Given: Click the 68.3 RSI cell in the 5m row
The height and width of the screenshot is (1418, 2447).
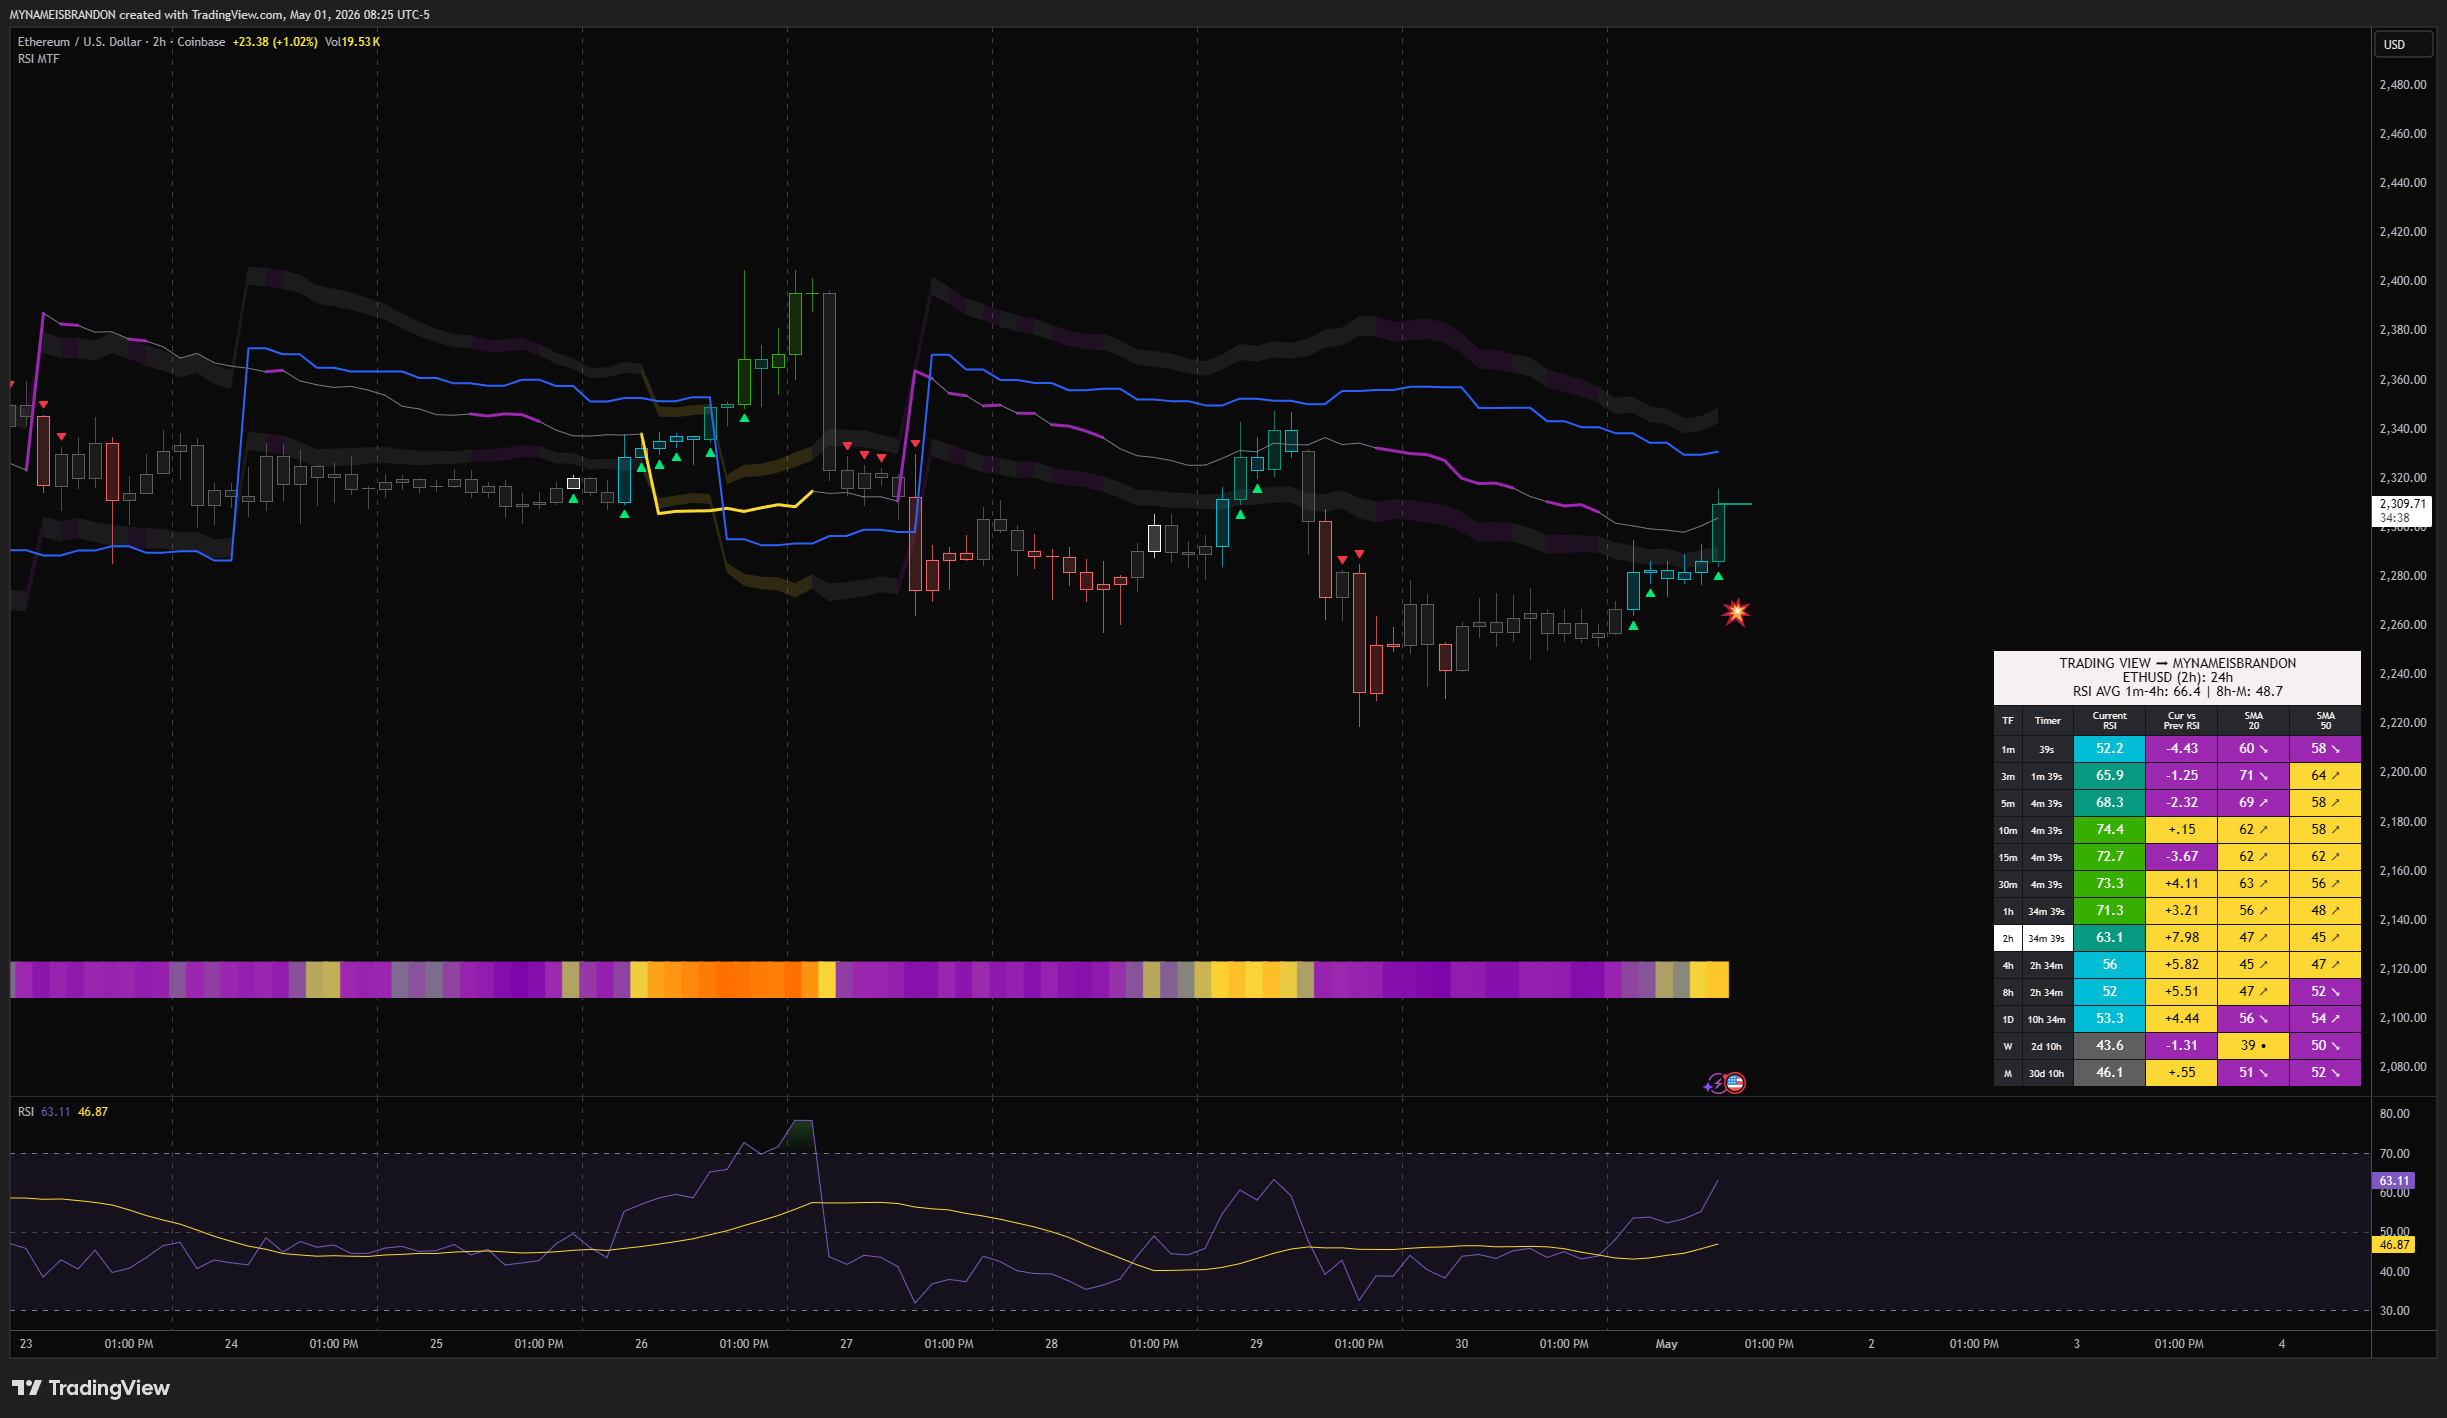Looking at the screenshot, I should (x=2109, y=803).
